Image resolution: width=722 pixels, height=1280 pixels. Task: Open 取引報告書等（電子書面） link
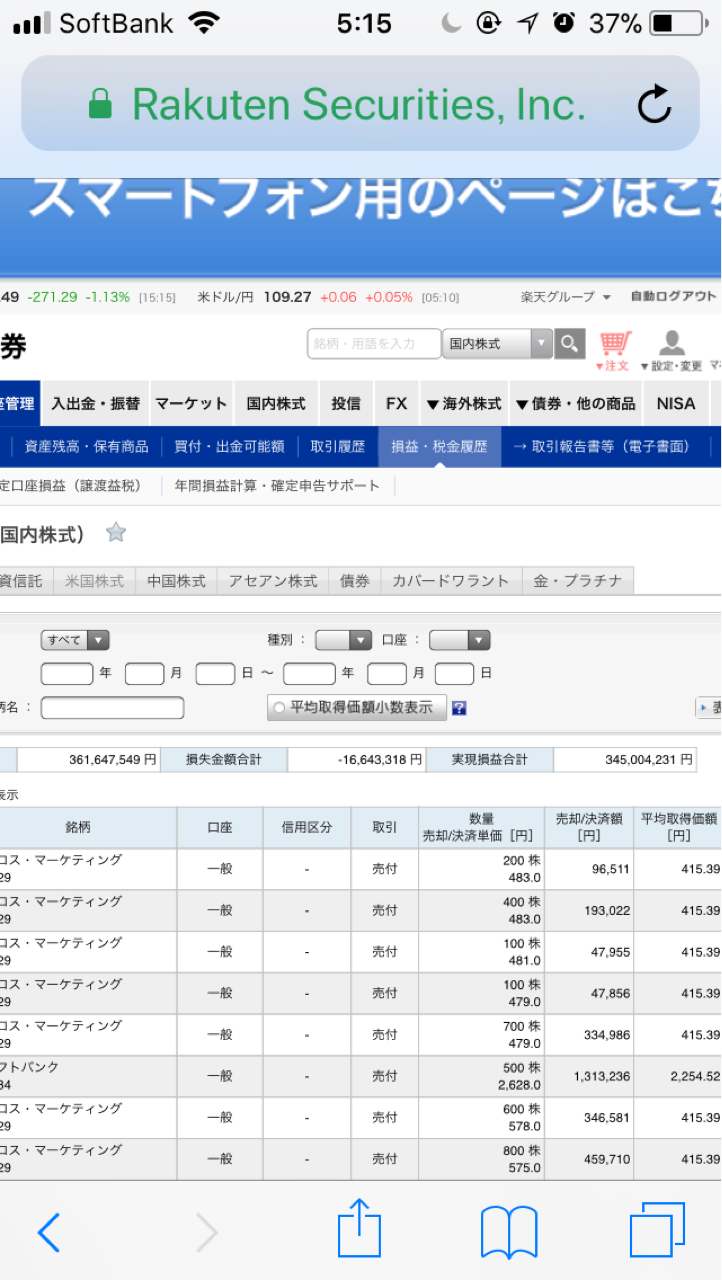[601, 447]
